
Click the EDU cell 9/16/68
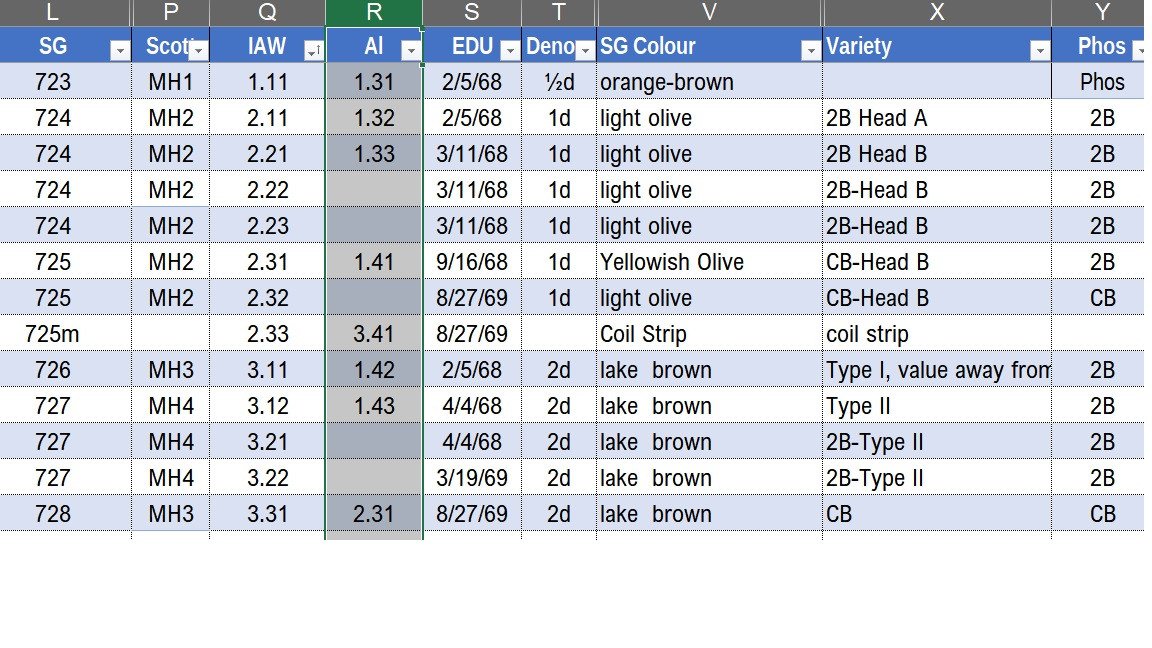tap(472, 262)
